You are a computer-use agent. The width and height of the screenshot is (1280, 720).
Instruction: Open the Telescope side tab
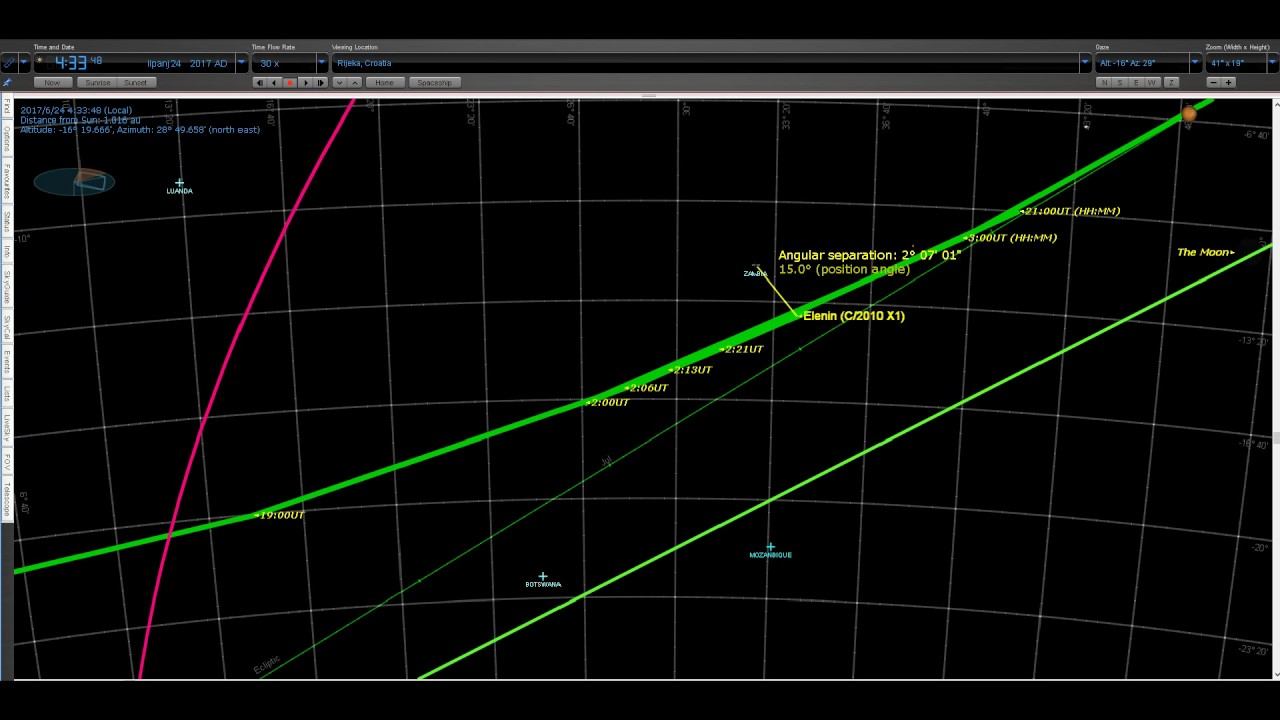point(7,499)
